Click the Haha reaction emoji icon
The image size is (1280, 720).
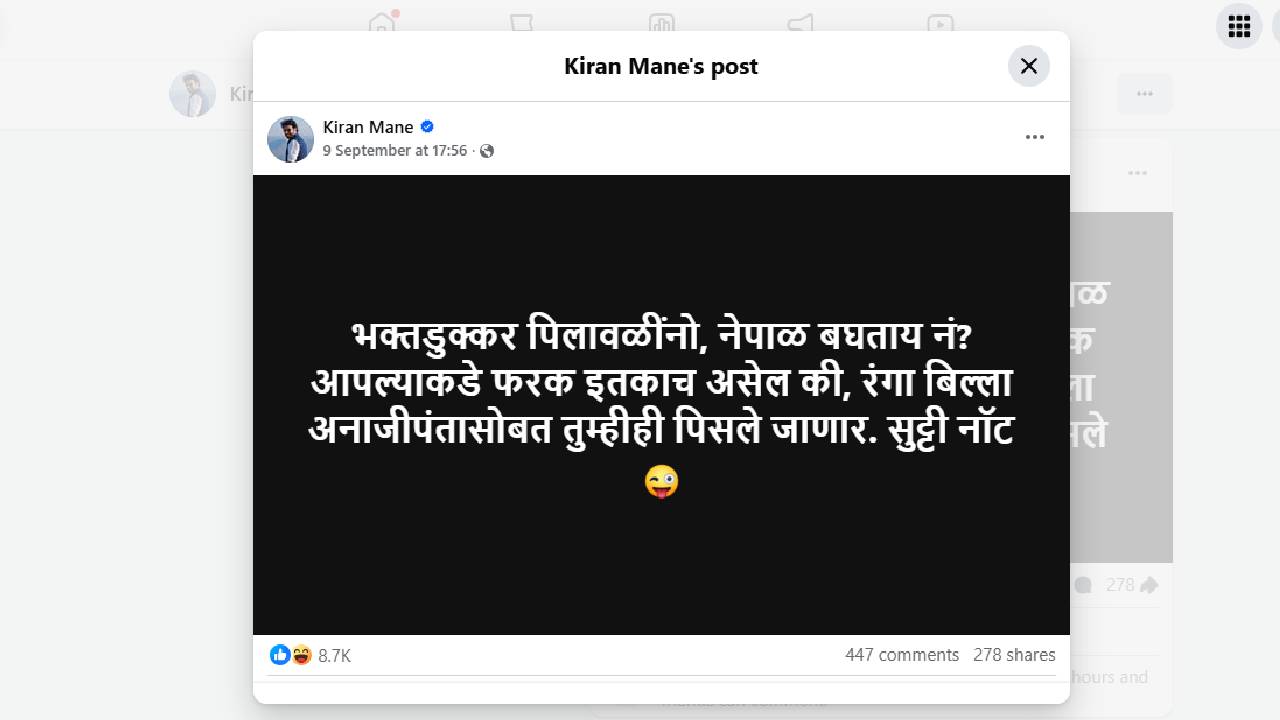coord(301,655)
